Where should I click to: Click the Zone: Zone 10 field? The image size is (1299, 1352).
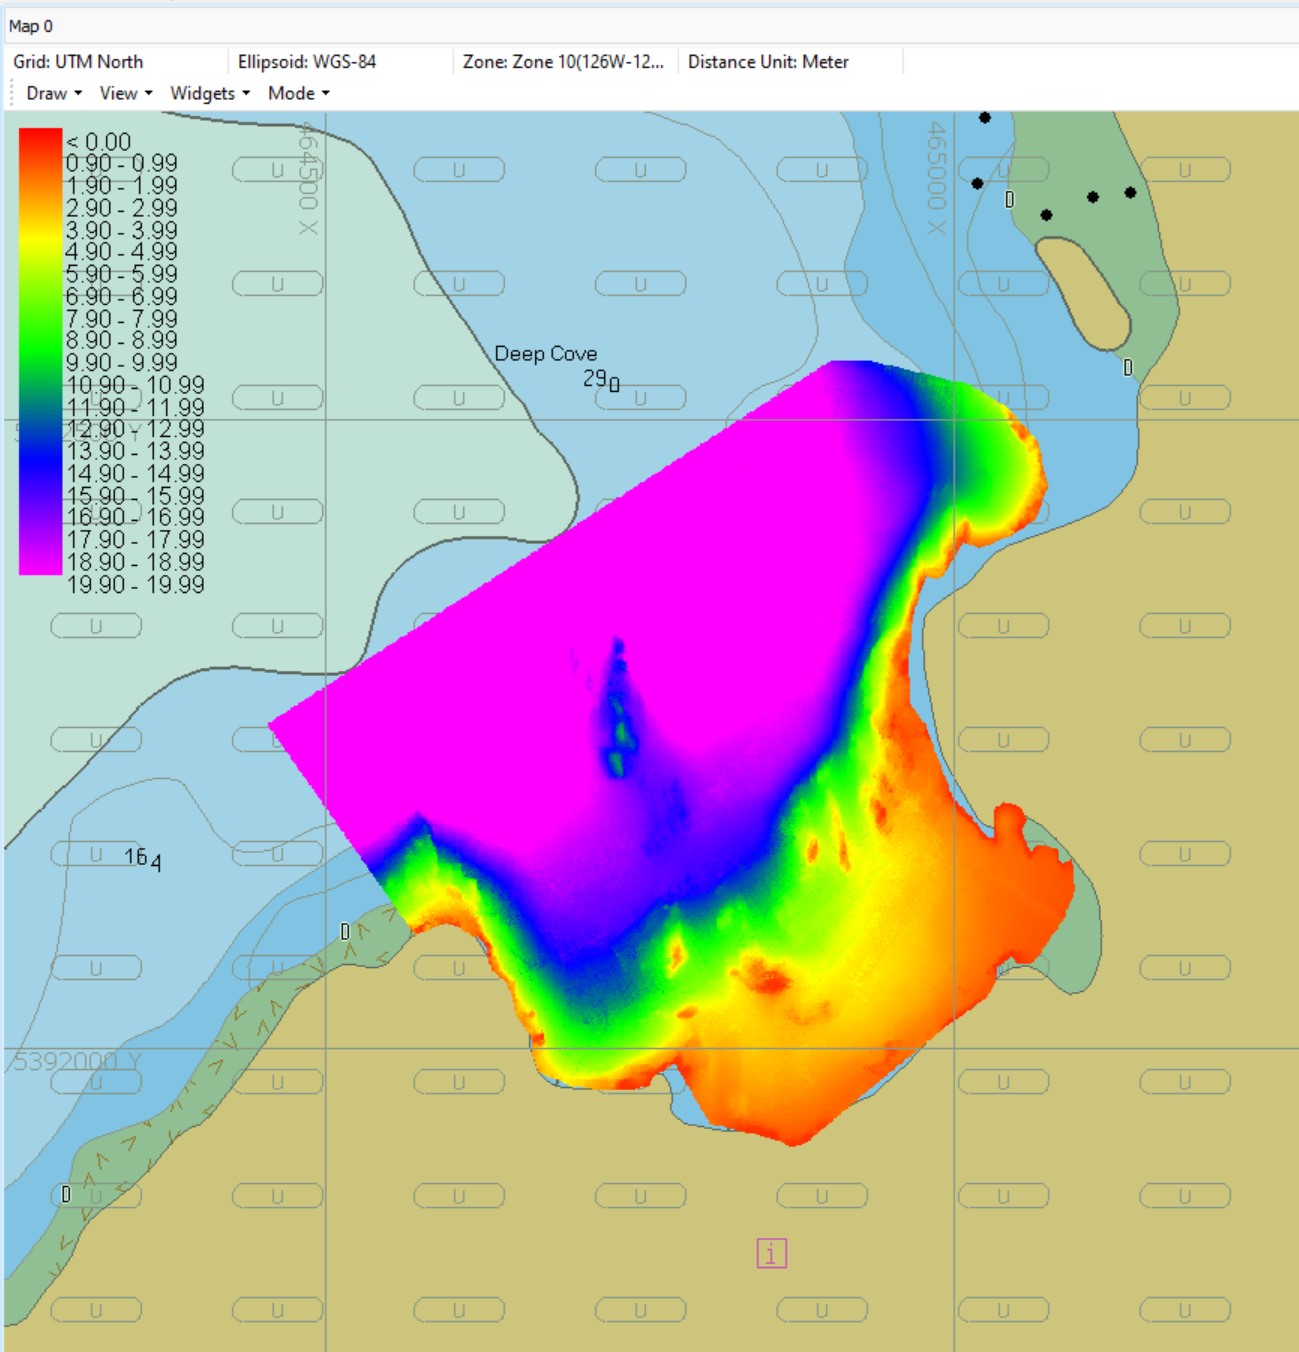pos(562,62)
